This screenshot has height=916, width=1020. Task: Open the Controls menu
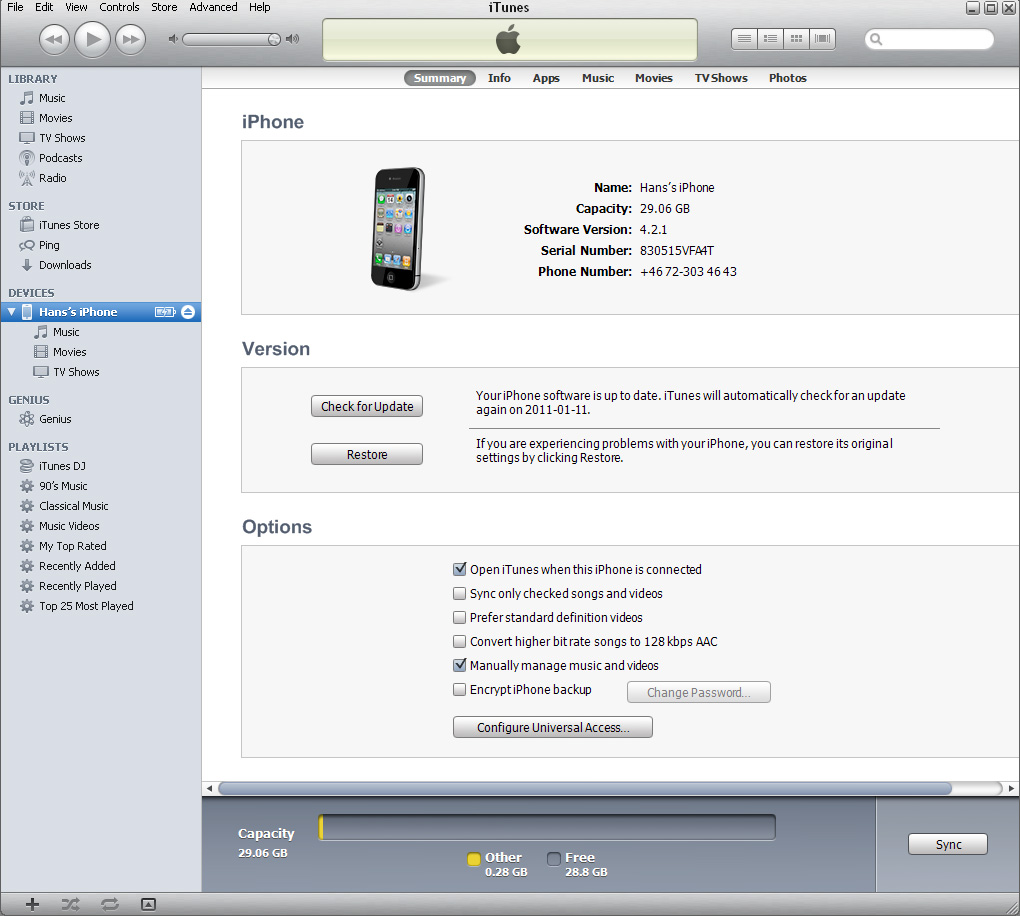click(119, 7)
